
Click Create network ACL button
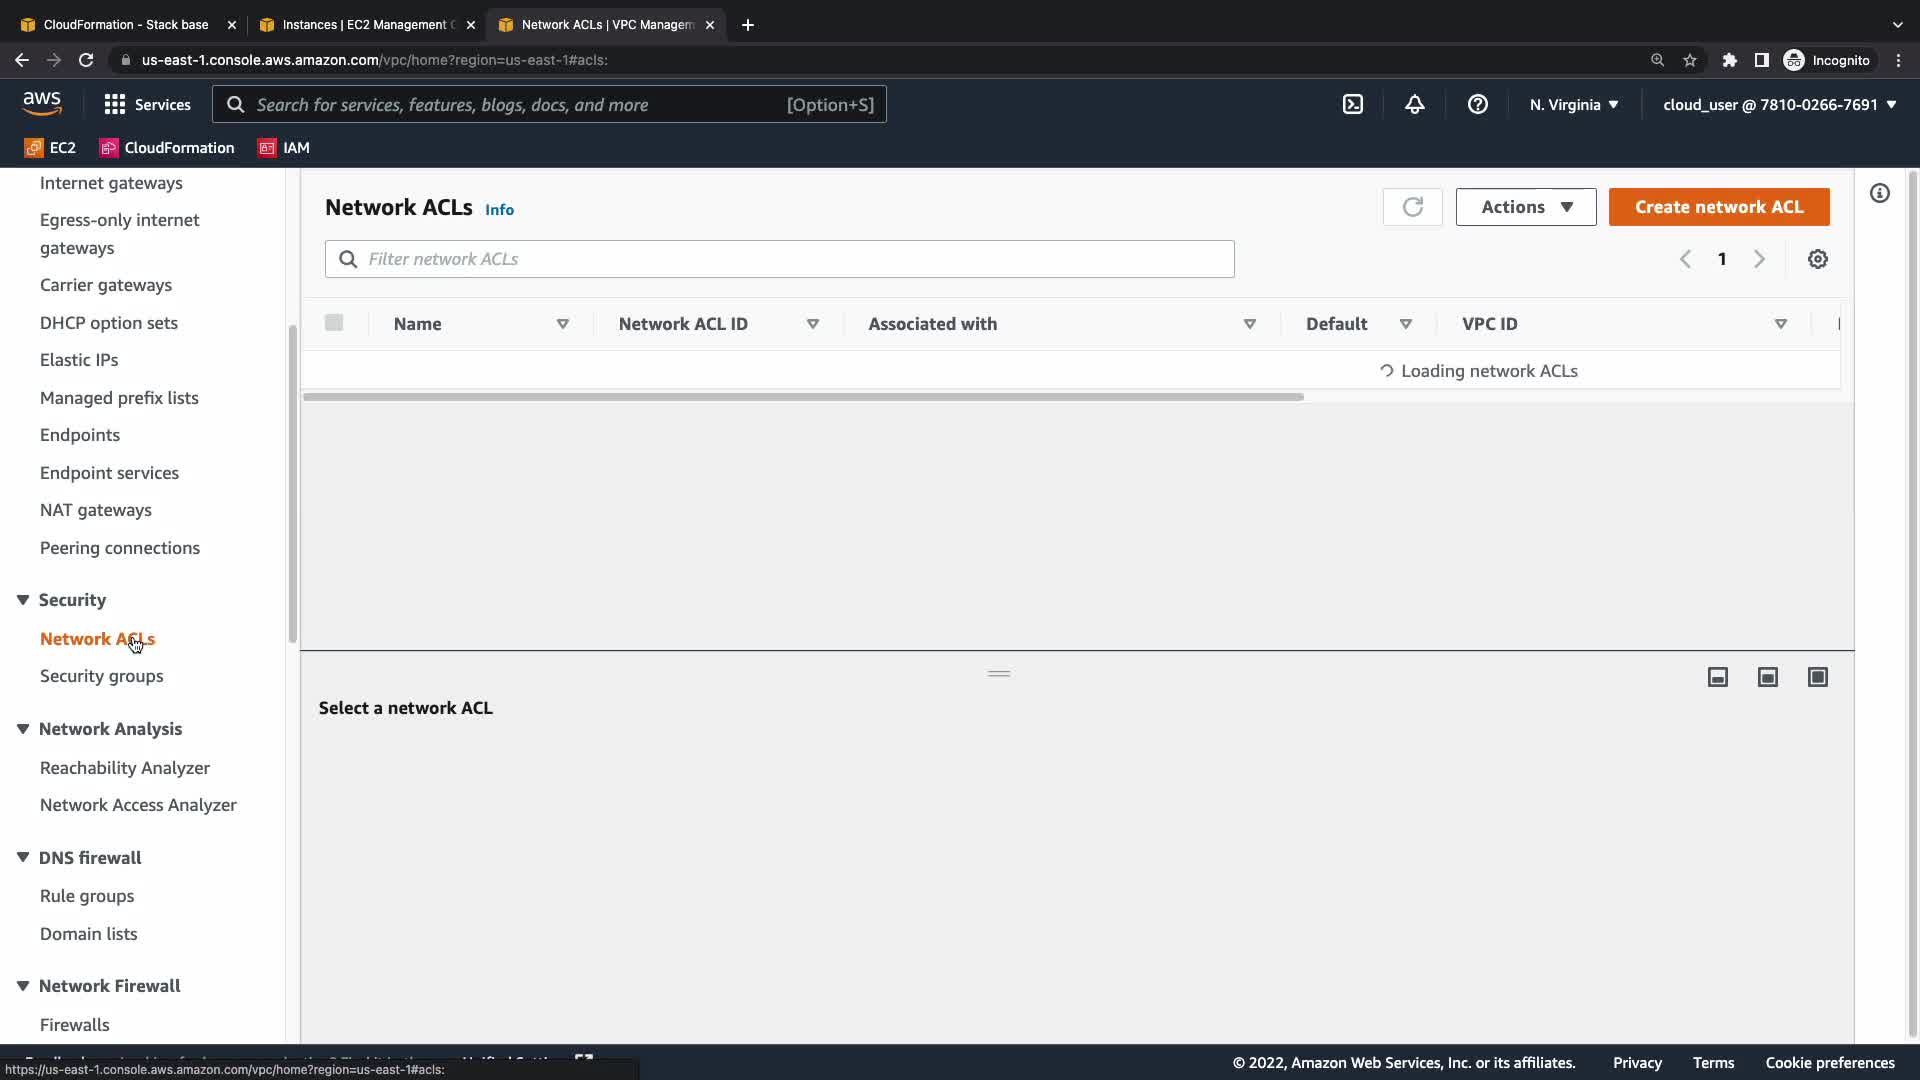[1718, 207]
